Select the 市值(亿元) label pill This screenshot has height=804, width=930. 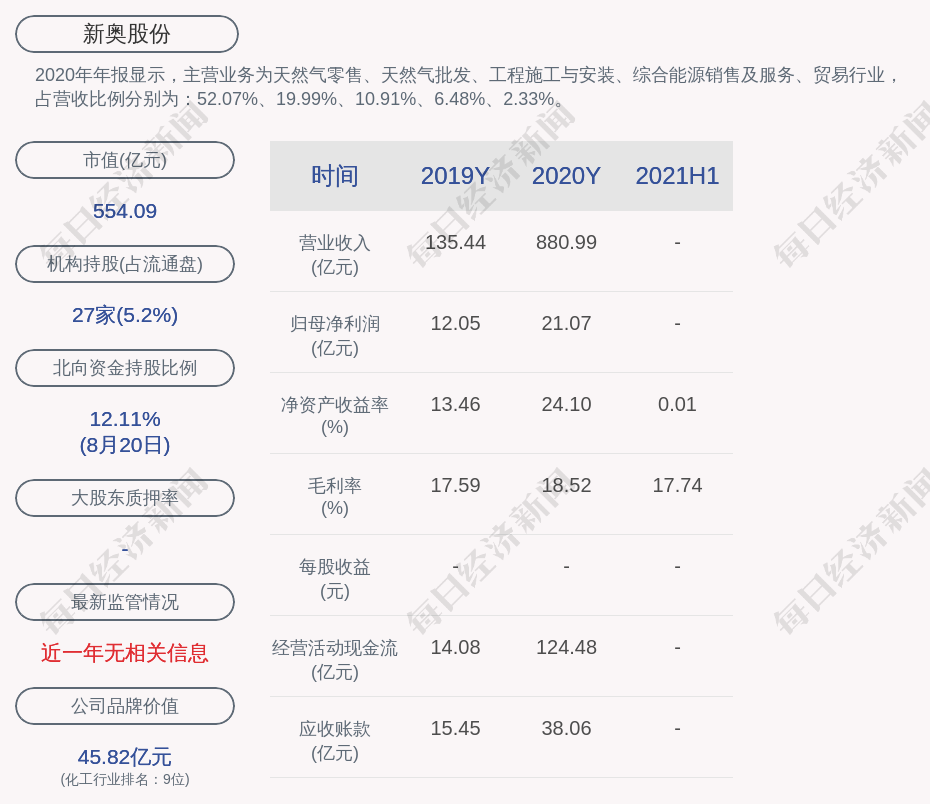click(125, 160)
